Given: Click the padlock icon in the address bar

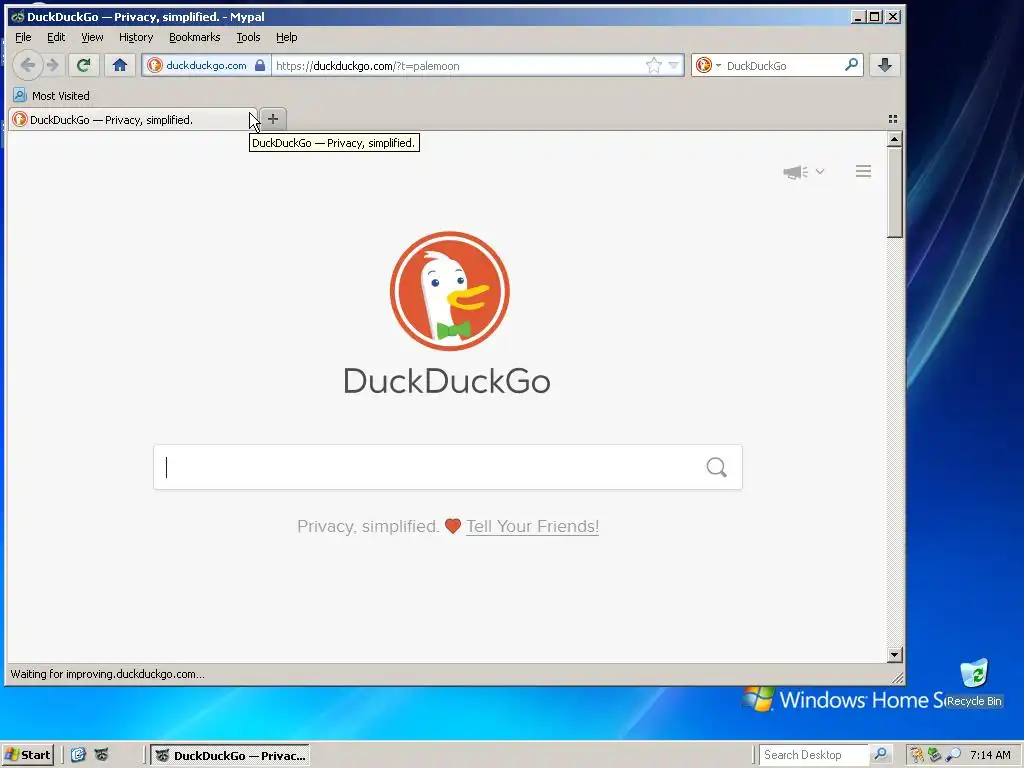Looking at the screenshot, I should pos(260,65).
